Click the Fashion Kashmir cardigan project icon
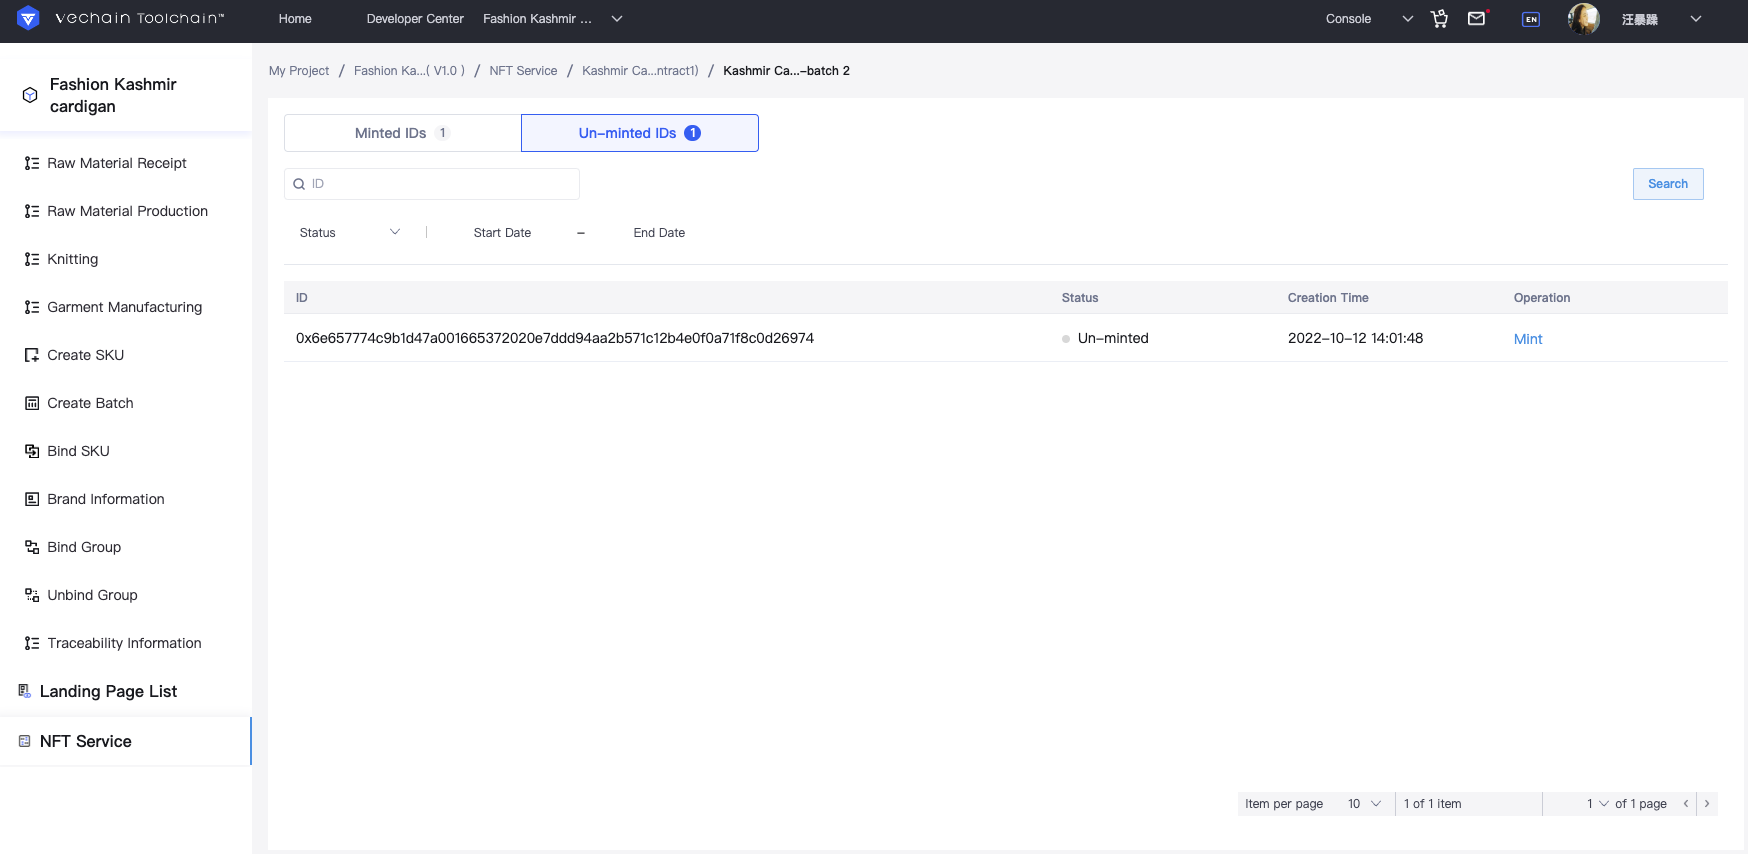The width and height of the screenshot is (1748, 854). [30, 95]
